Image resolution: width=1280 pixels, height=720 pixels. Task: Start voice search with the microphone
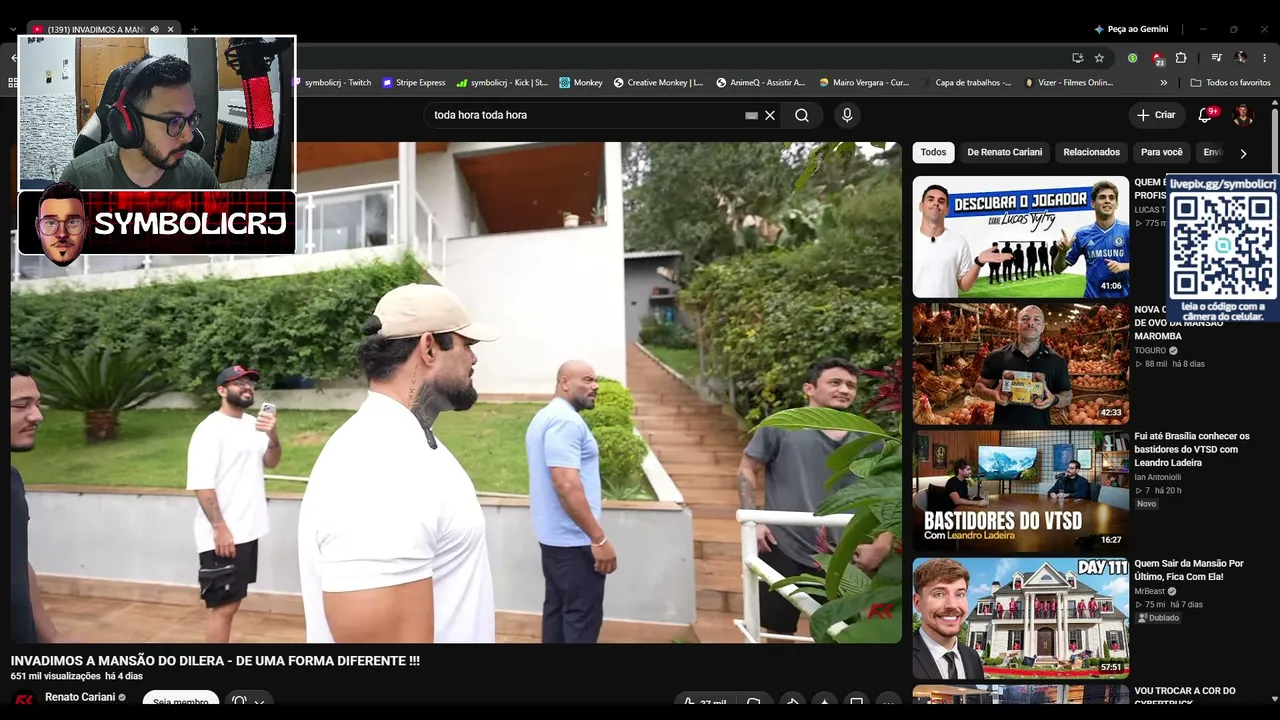pos(847,115)
